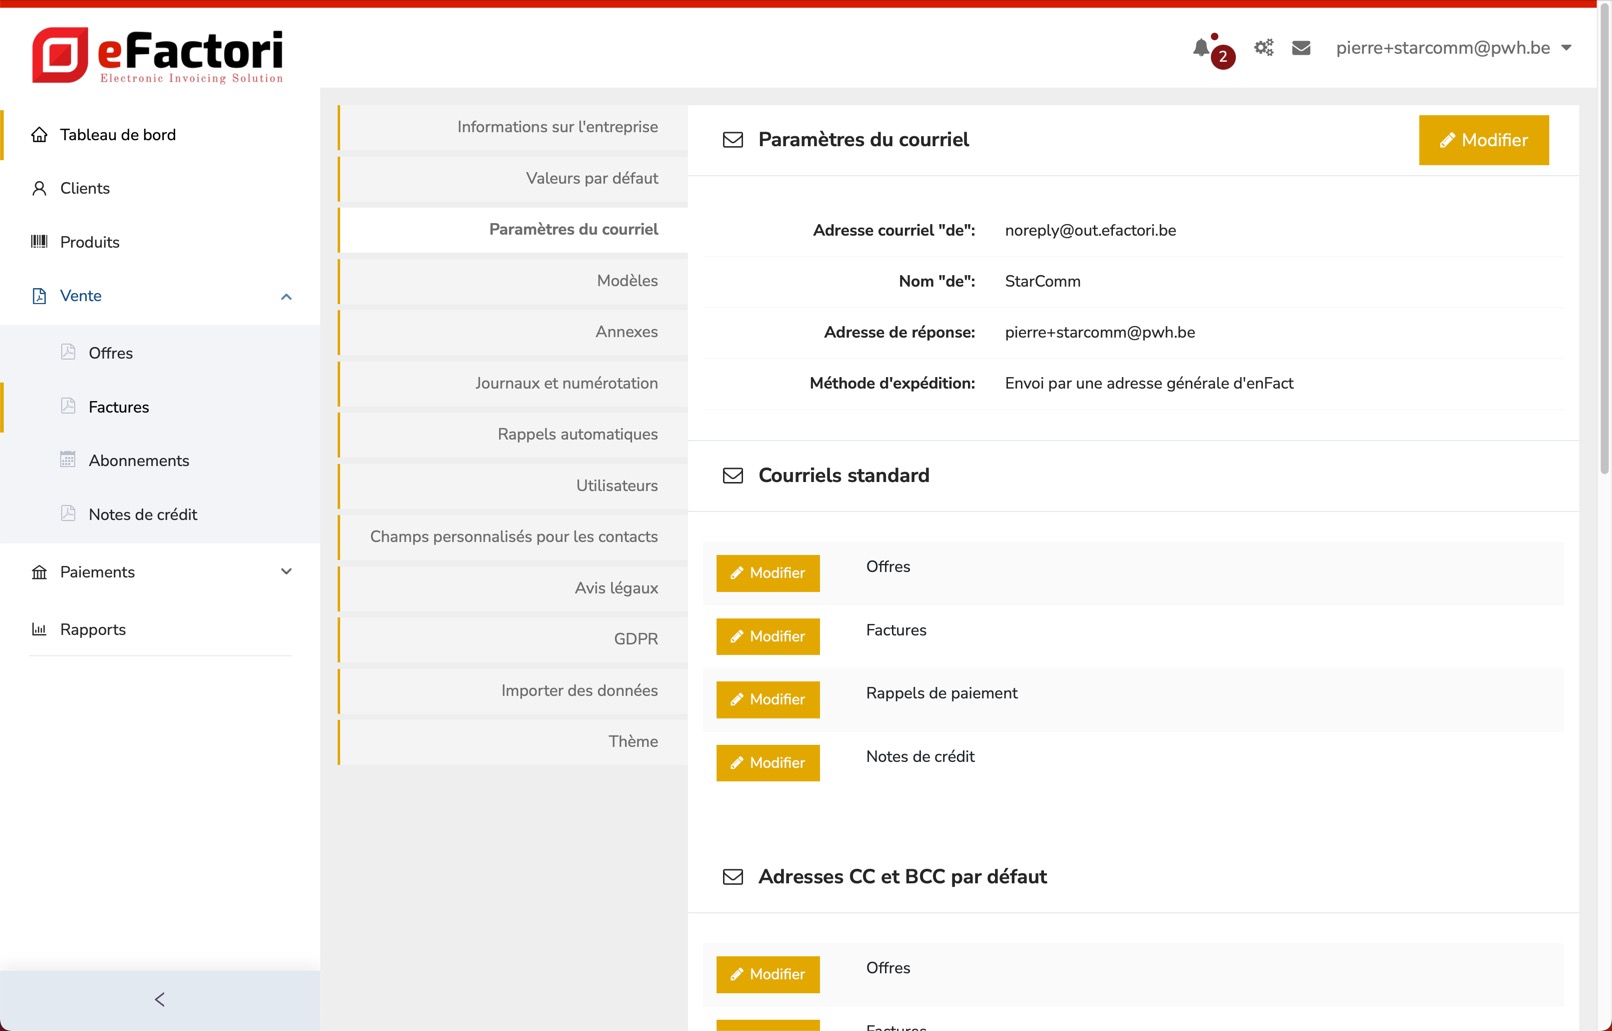The width and height of the screenshot is (1612, 1031).
Task: Collapse the Vente menu section
Action: 286,297
